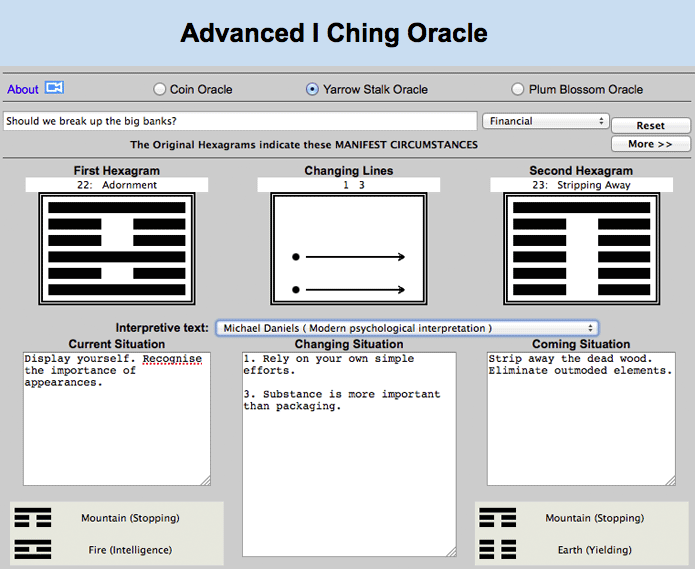
Task: Click the Current Situation resize handle
Action: [206, 481]
